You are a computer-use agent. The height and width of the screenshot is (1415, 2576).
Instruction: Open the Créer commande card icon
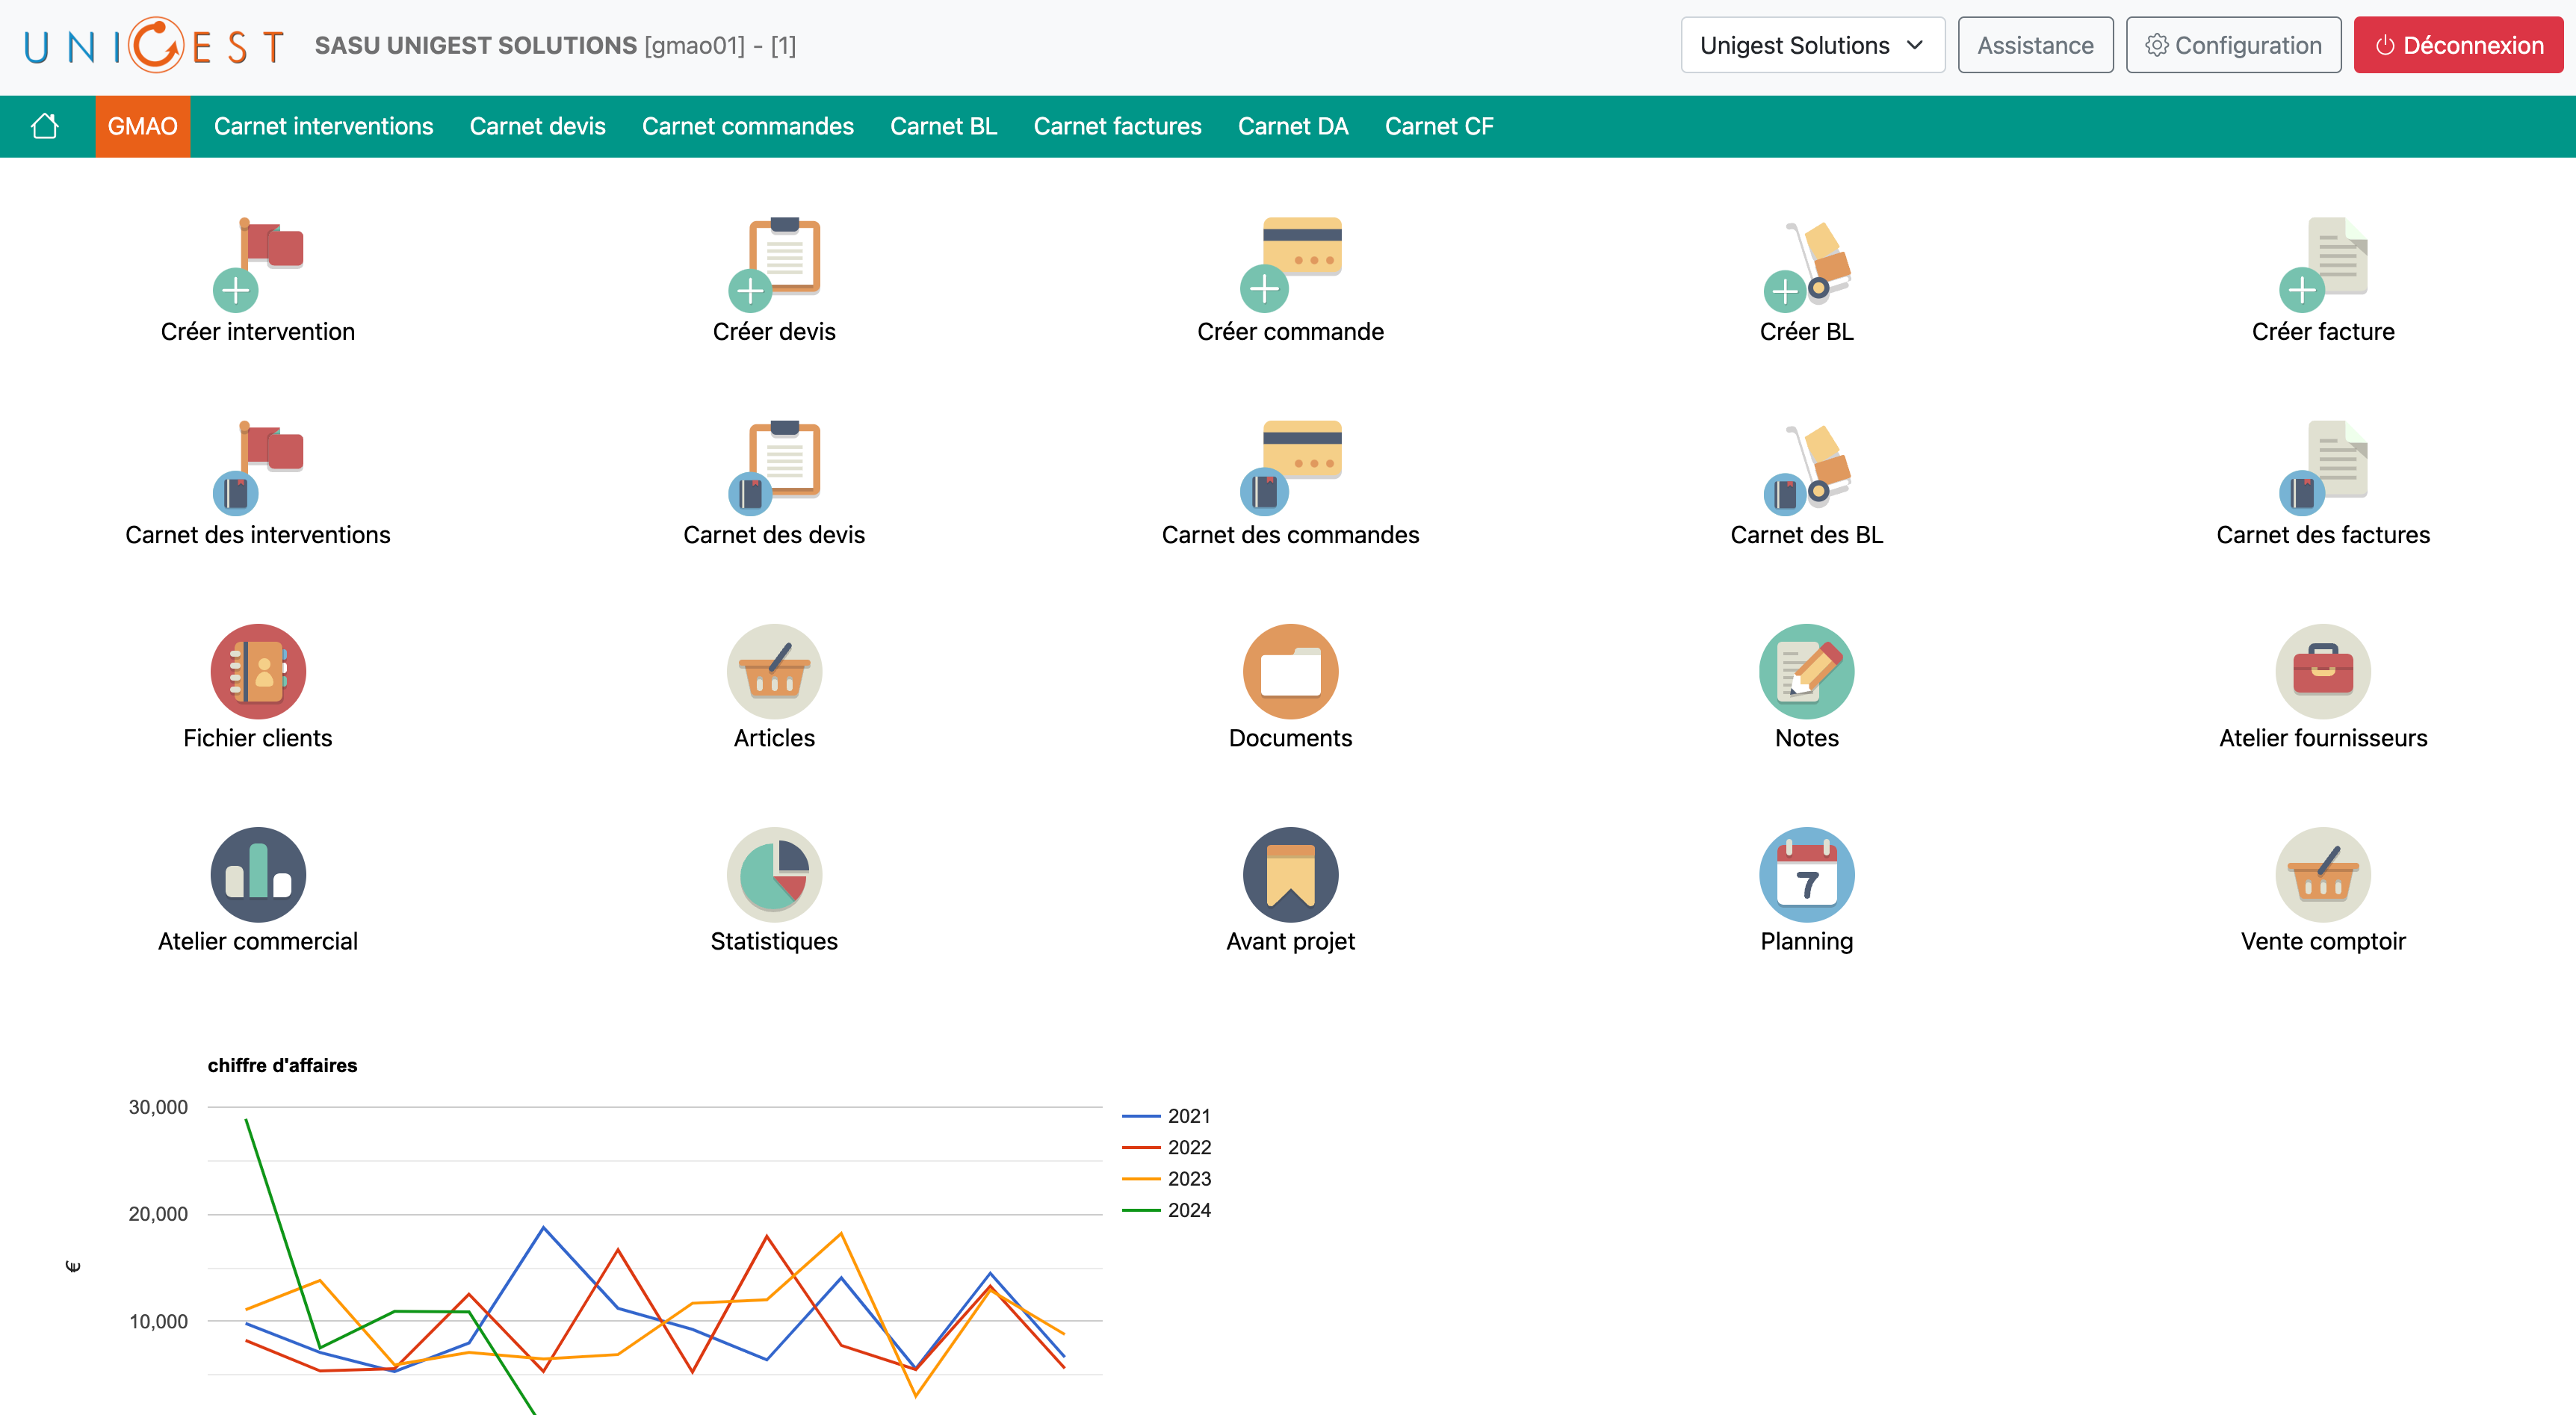pyautogui.click(x=1290, y=264)
